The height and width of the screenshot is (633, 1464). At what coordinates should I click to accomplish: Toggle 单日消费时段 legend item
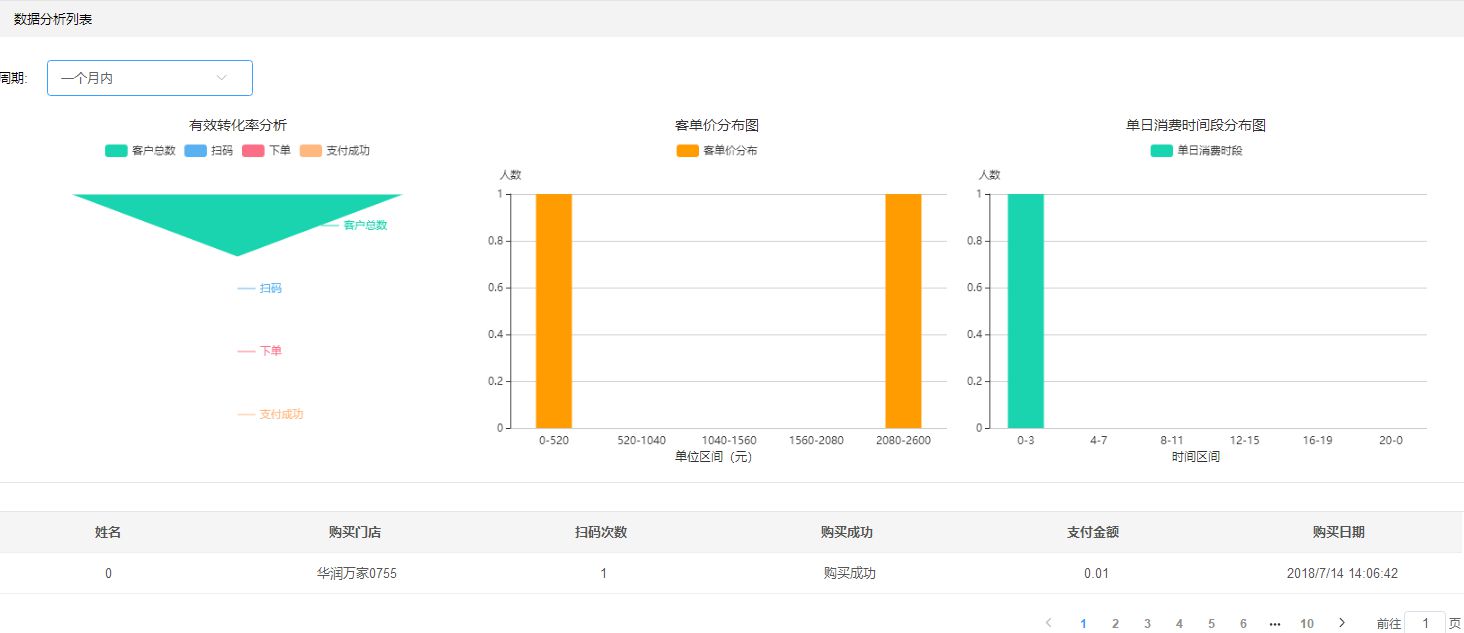(1196, 151)
